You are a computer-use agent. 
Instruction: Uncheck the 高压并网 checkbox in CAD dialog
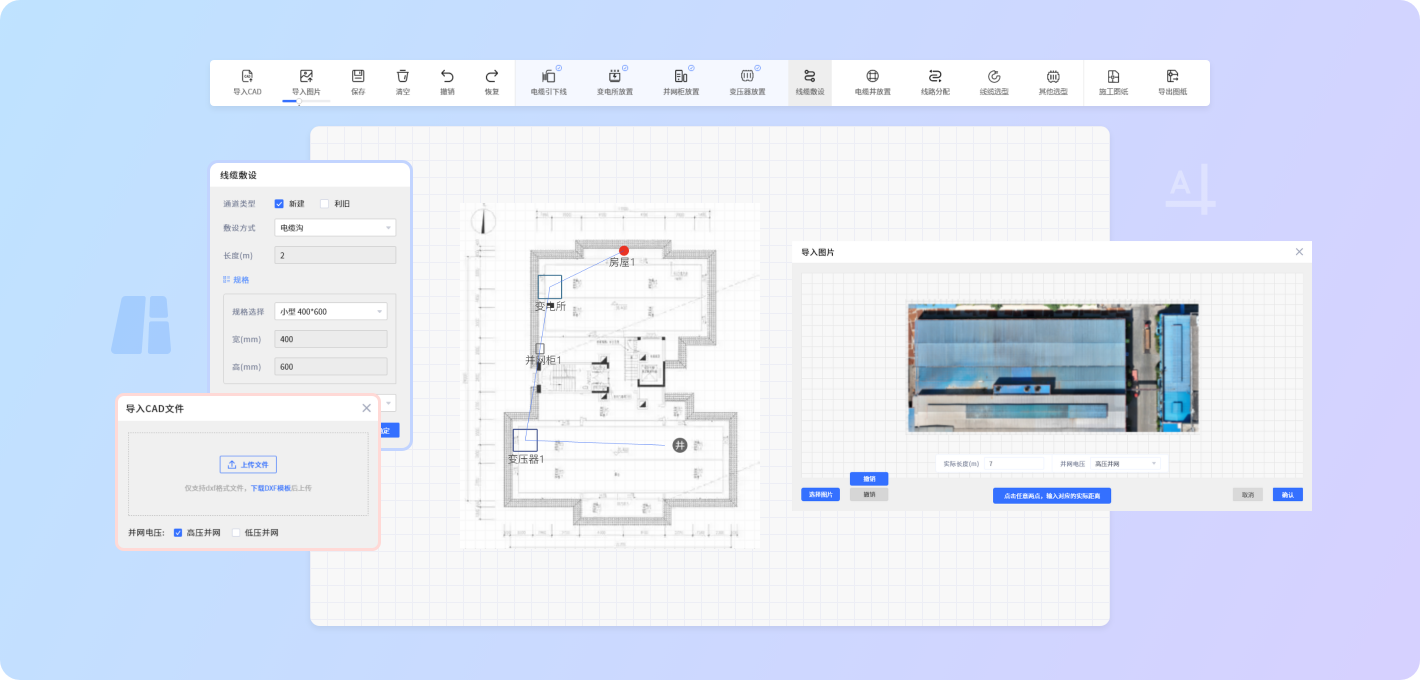point(178,533)
